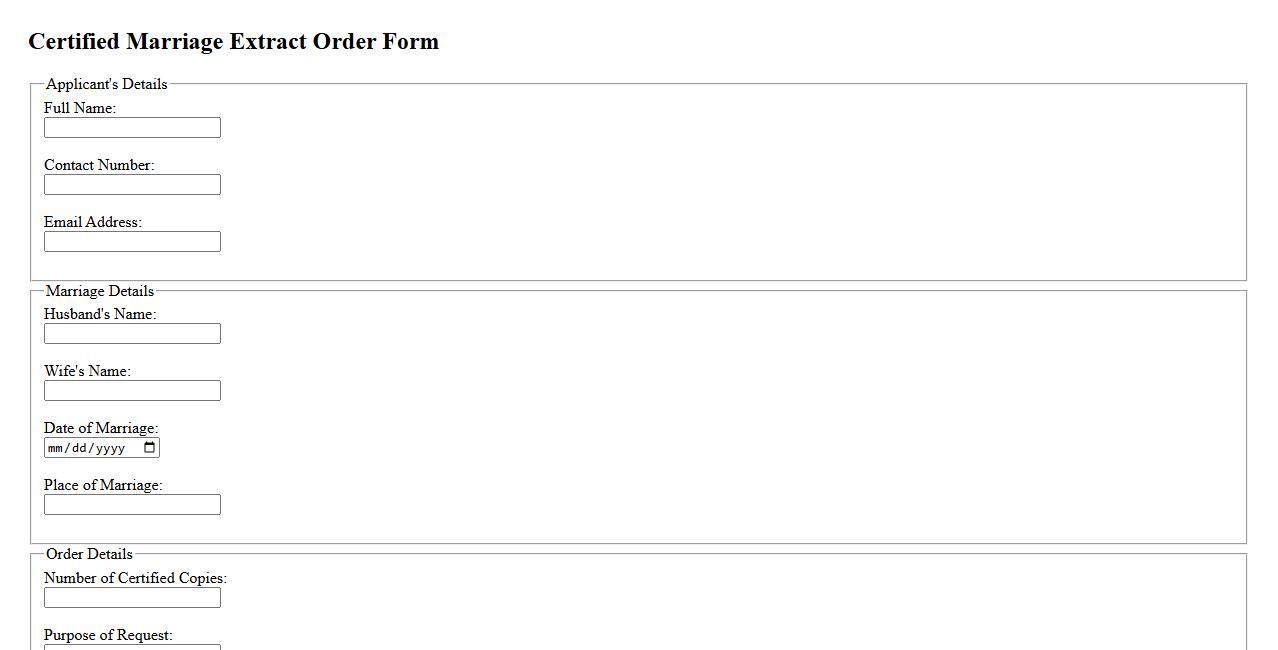Image resolution: width=1278 pixels, height=650 pixels.
Task: Click the Place of Marriage input
Action: (132, 505)
